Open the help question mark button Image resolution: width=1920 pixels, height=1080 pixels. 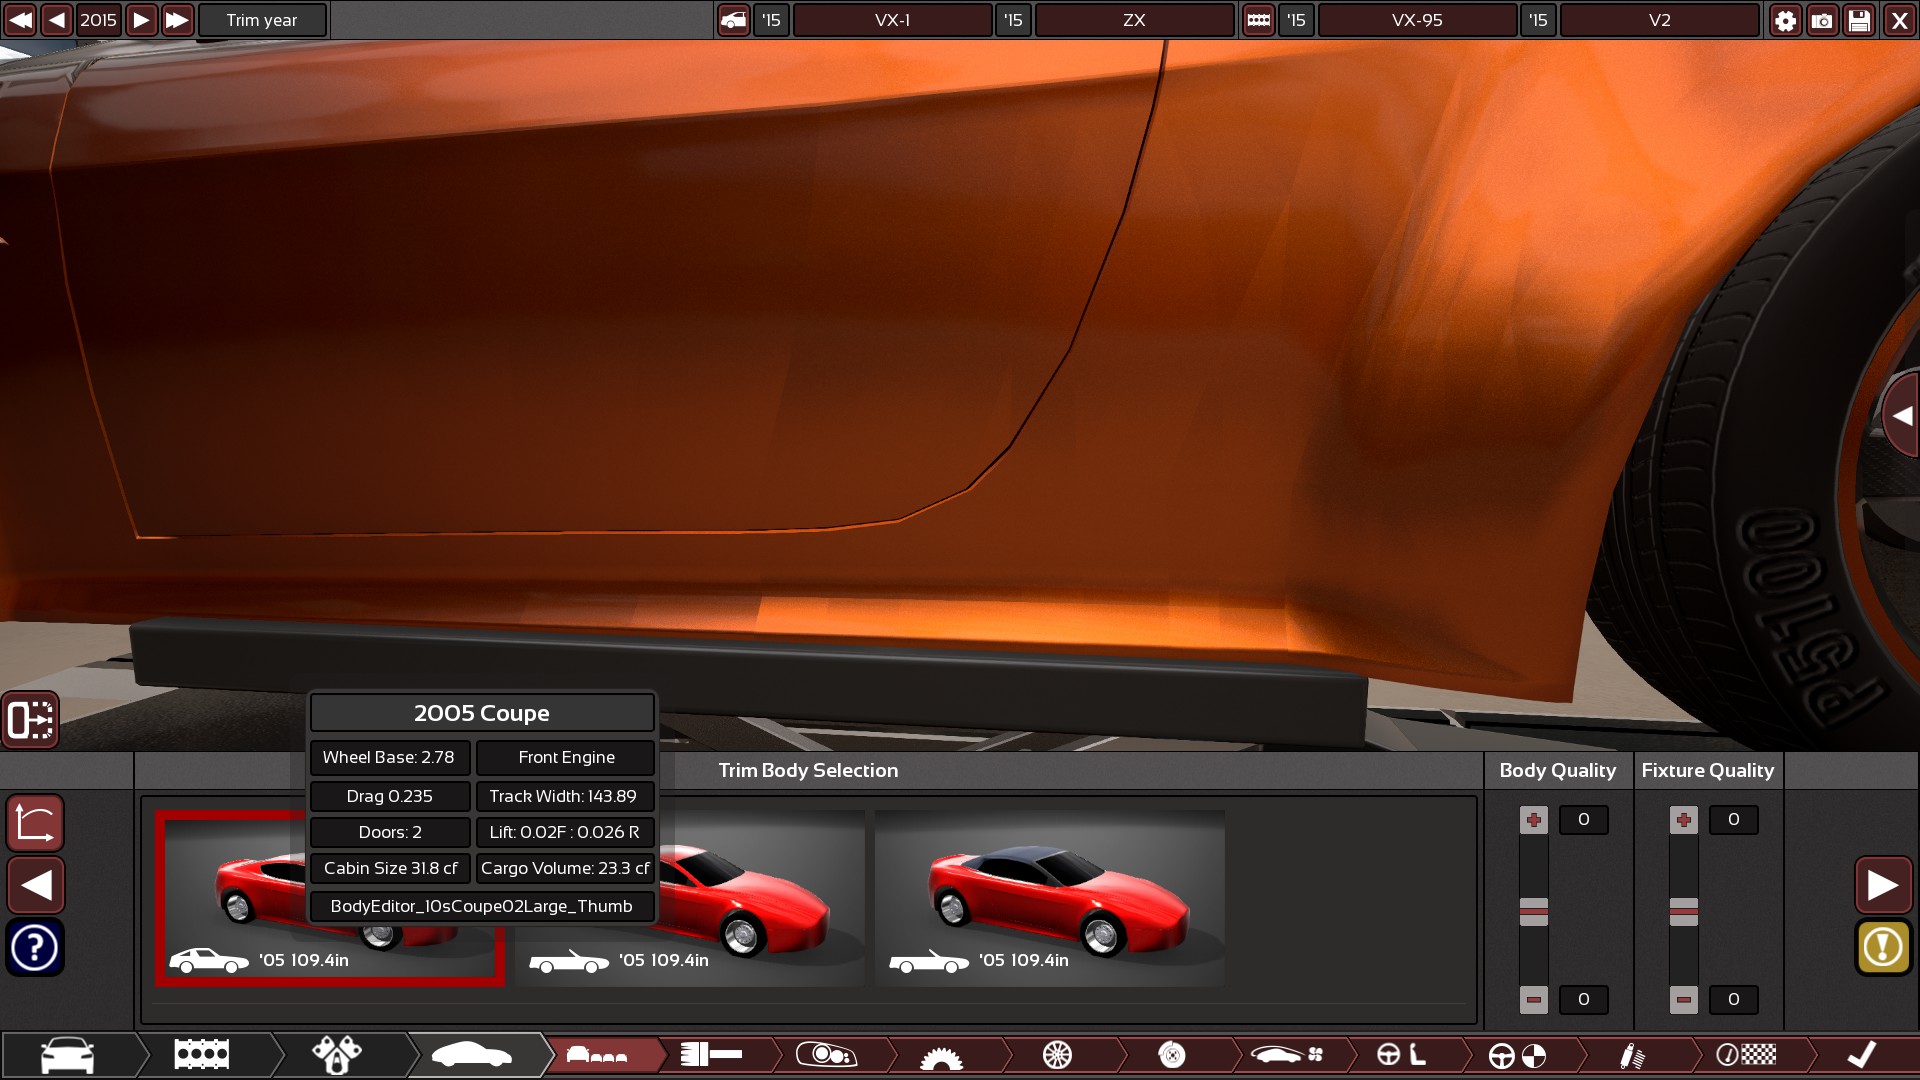click(35, 946)
